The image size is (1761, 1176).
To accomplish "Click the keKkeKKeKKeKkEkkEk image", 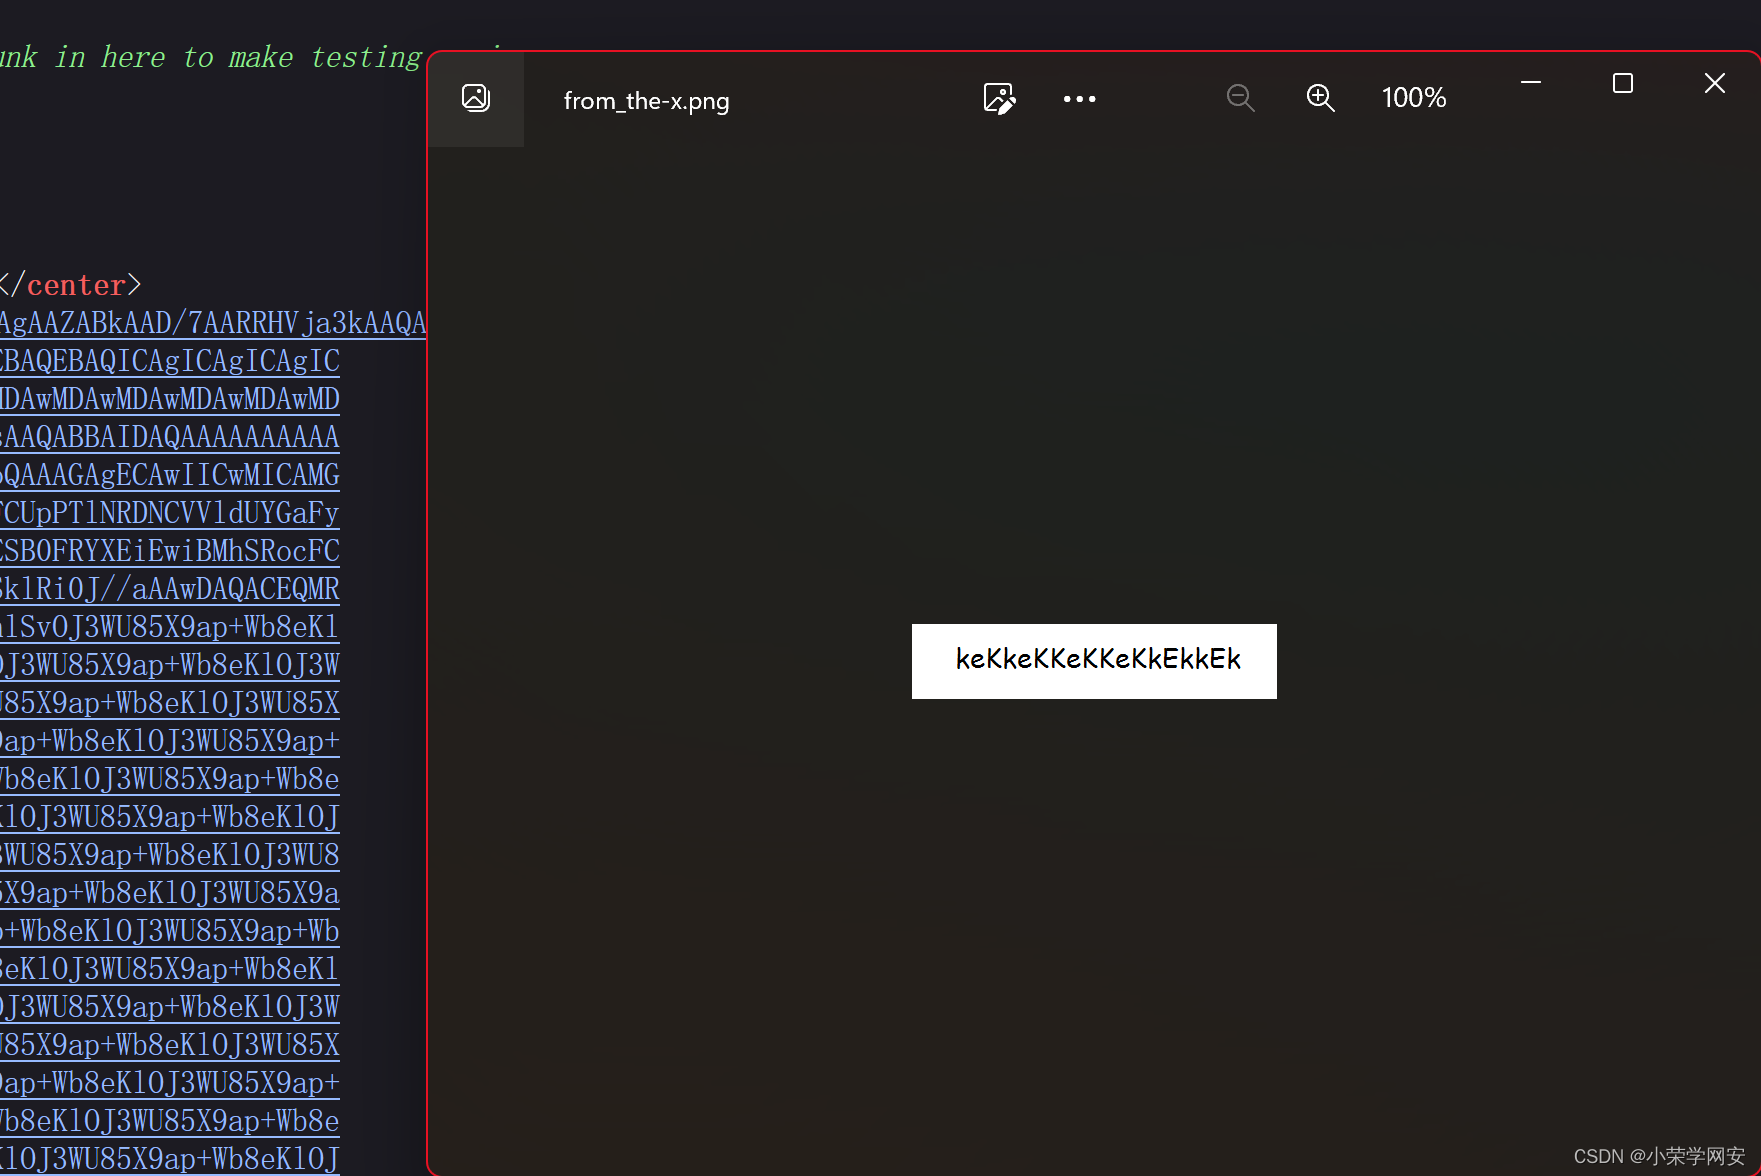I will 1094,661.
